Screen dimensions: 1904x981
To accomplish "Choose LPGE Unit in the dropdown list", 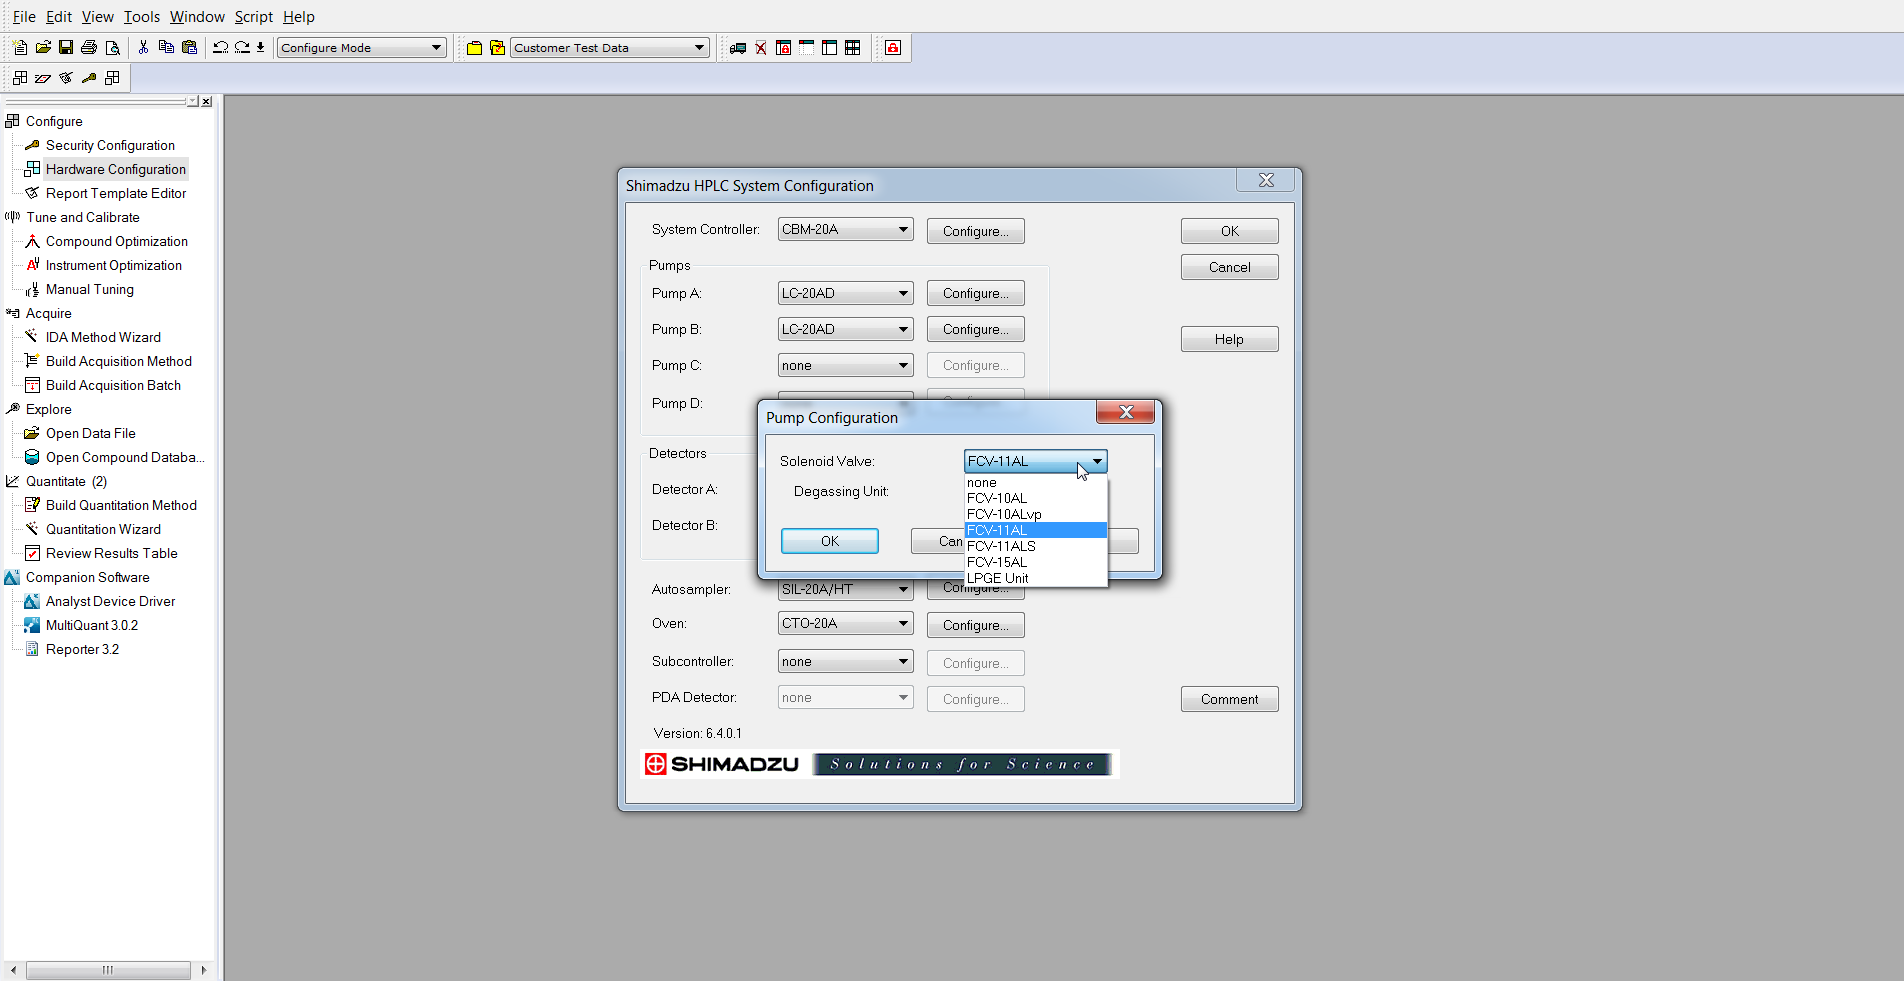I will pos(1036,578).
